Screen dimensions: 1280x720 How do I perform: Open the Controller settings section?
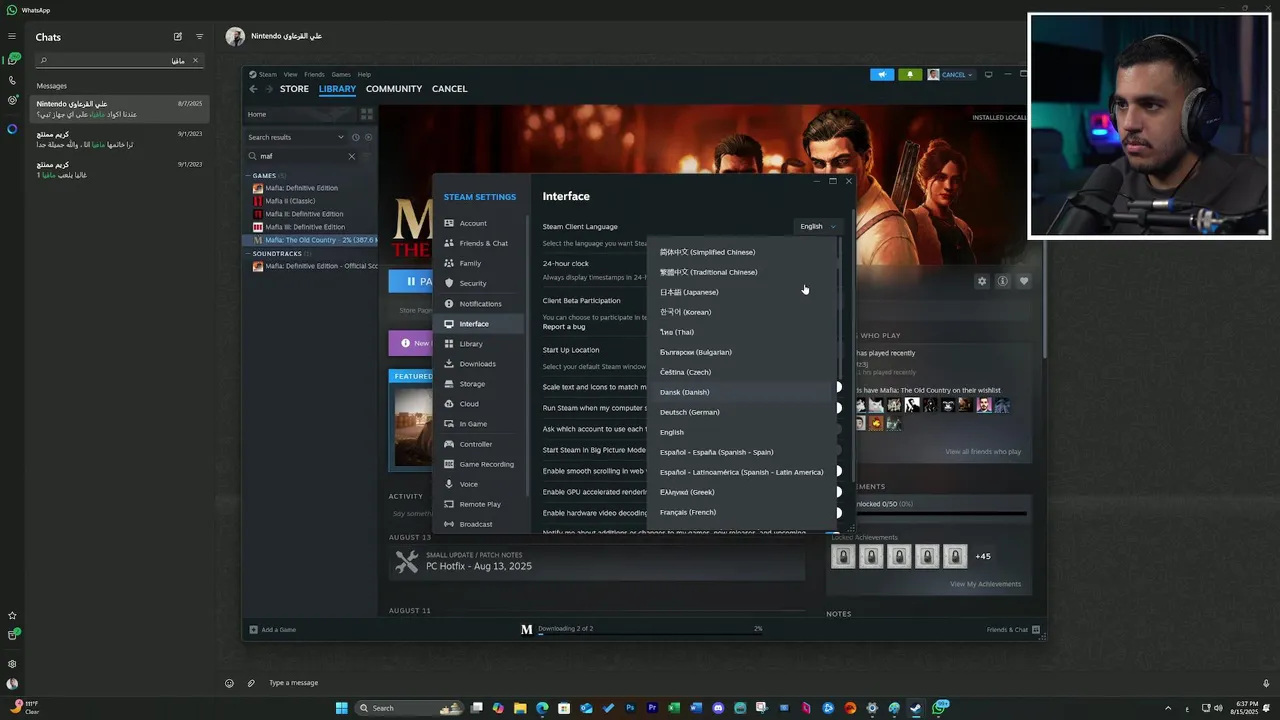480,443
